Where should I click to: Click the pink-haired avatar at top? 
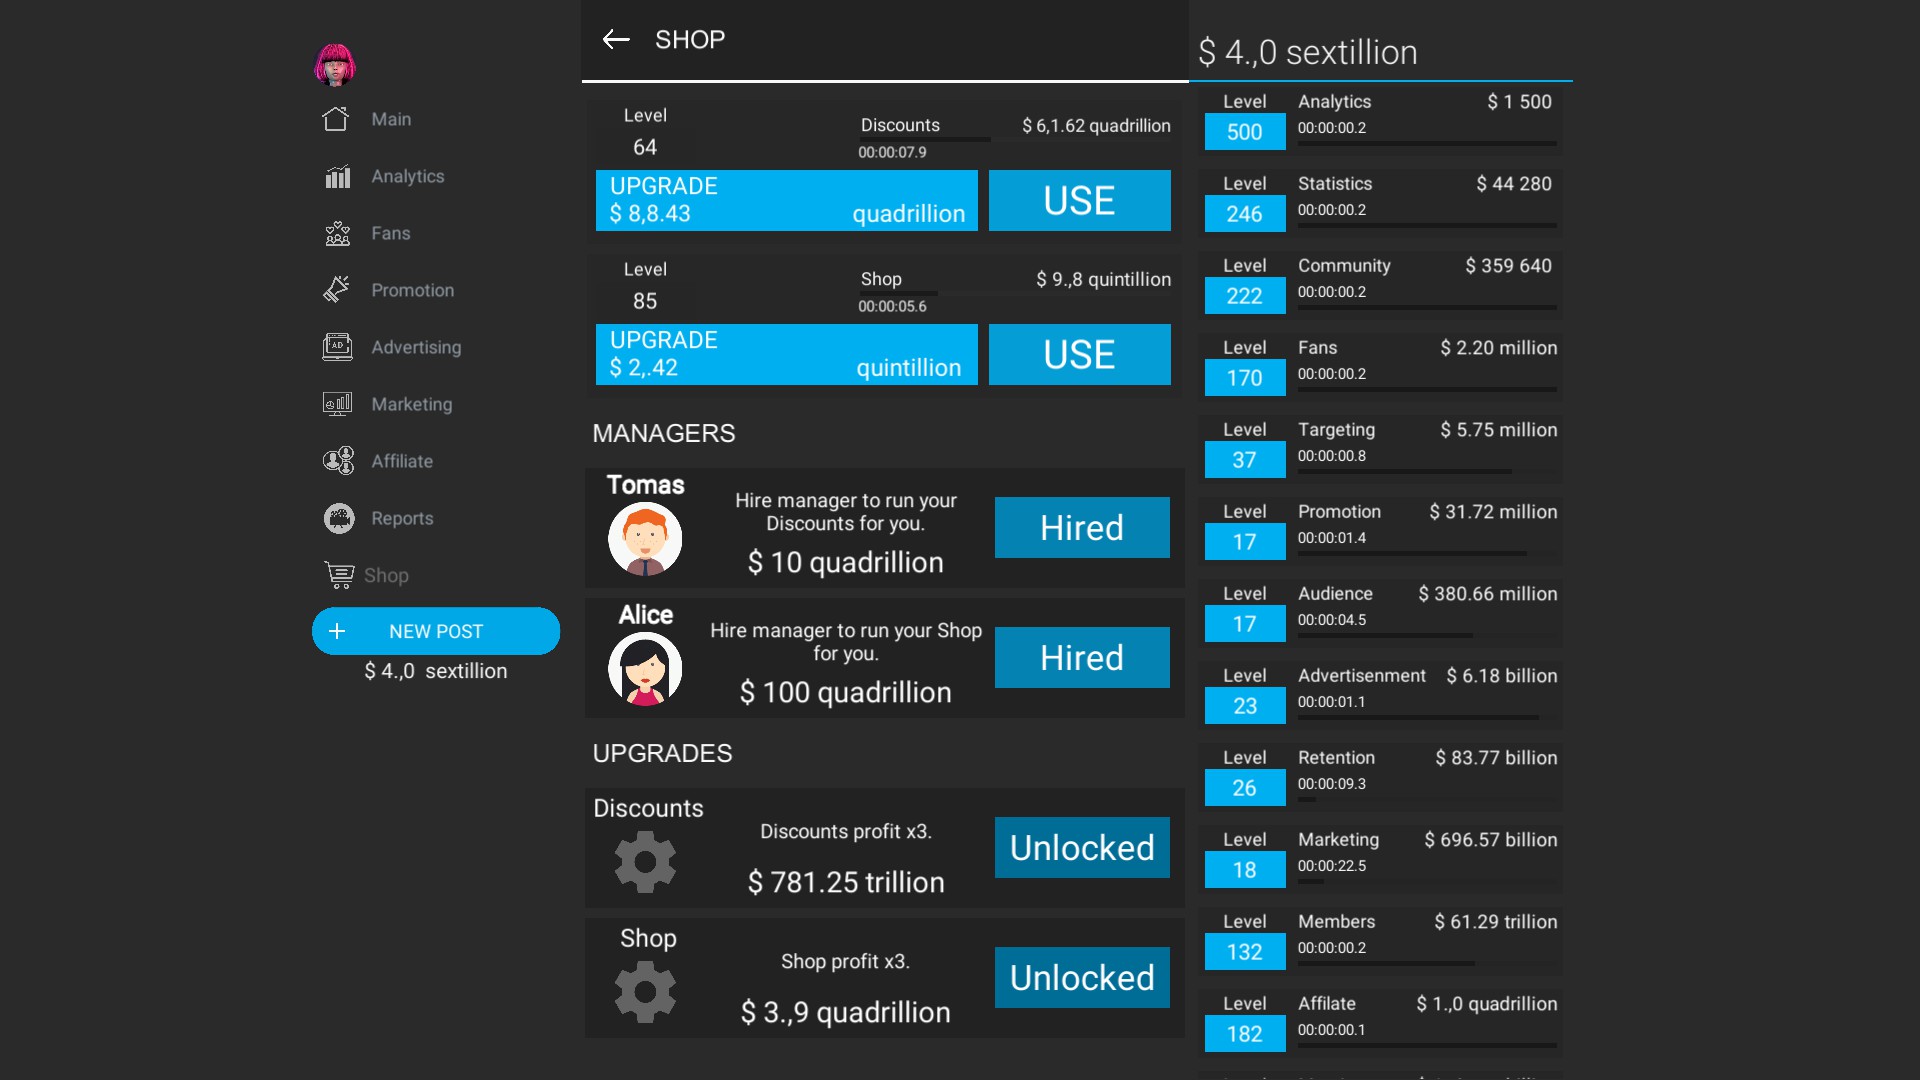click(335, 65)
